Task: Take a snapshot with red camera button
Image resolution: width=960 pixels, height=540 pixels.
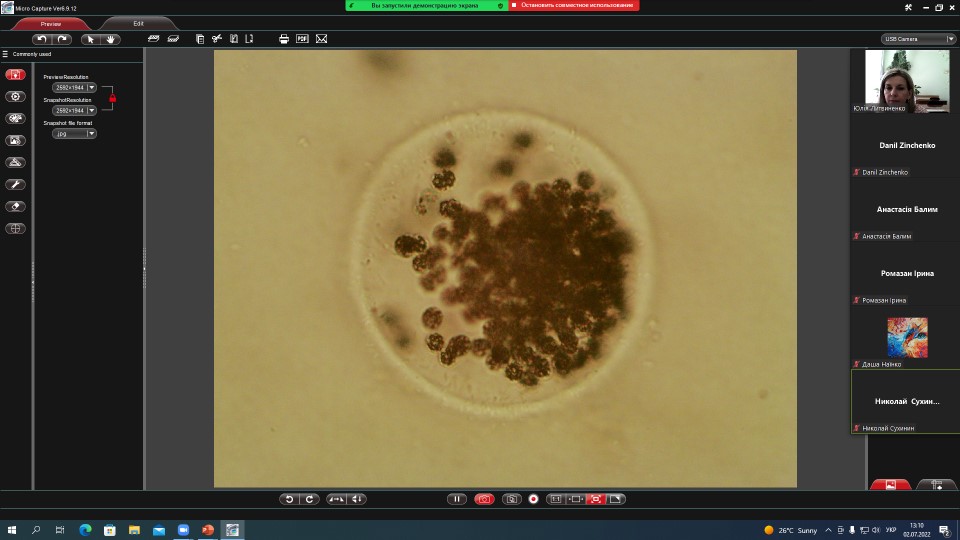Action: pos(484,499)
